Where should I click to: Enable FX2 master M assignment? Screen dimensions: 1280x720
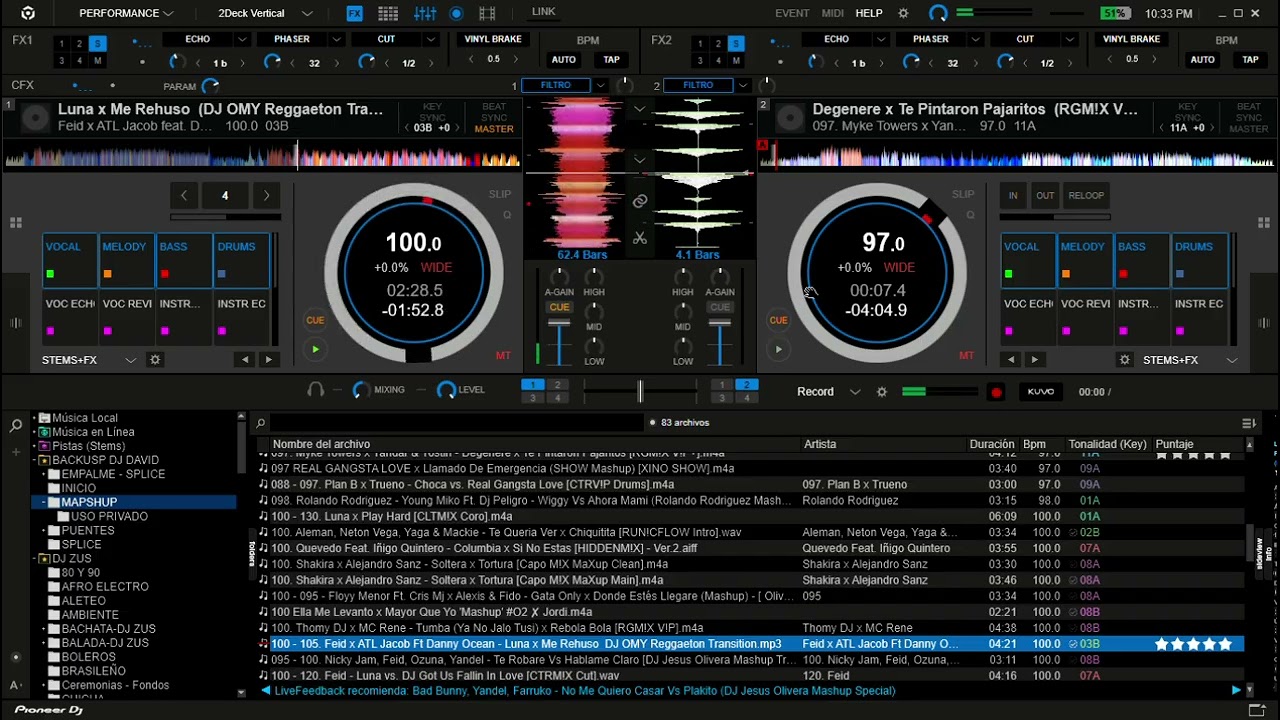[737, 61]
